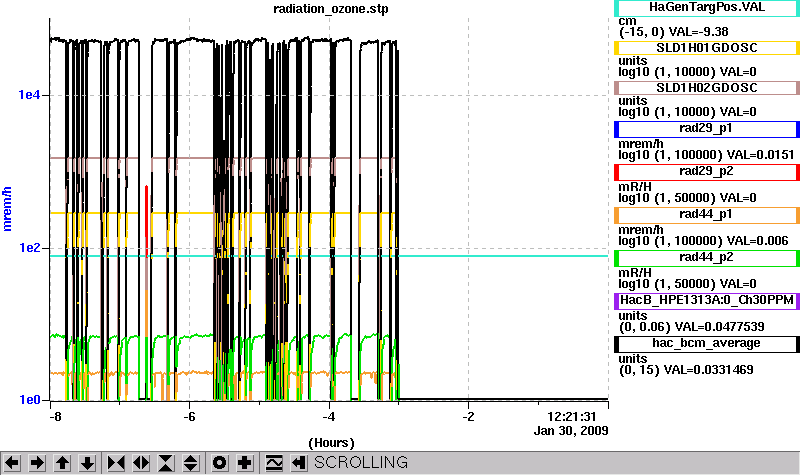Click the VAL=0.0331469 reading

point(708,369)
